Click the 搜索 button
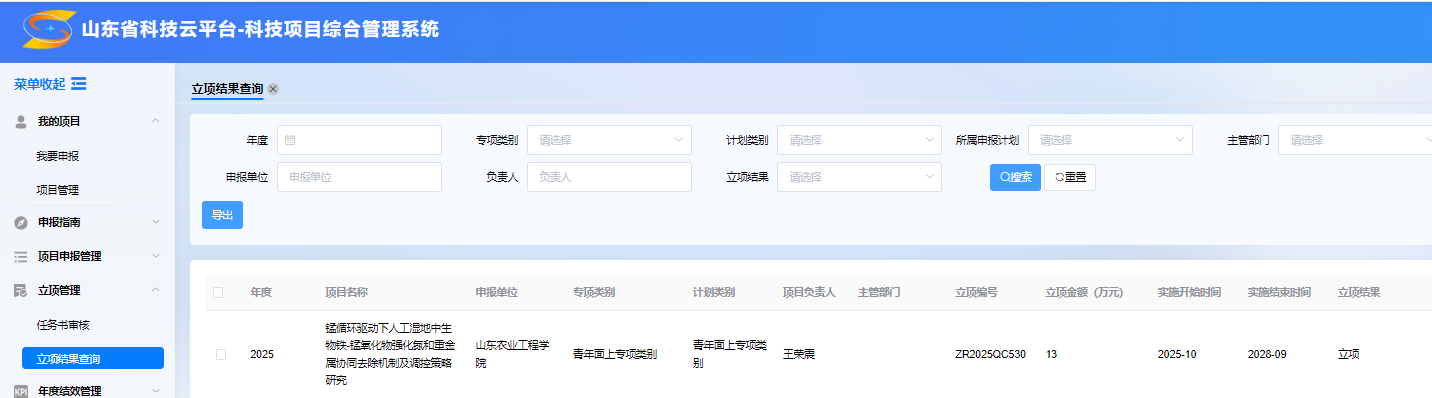The image size is (1432, 398). click(1016, 177)
